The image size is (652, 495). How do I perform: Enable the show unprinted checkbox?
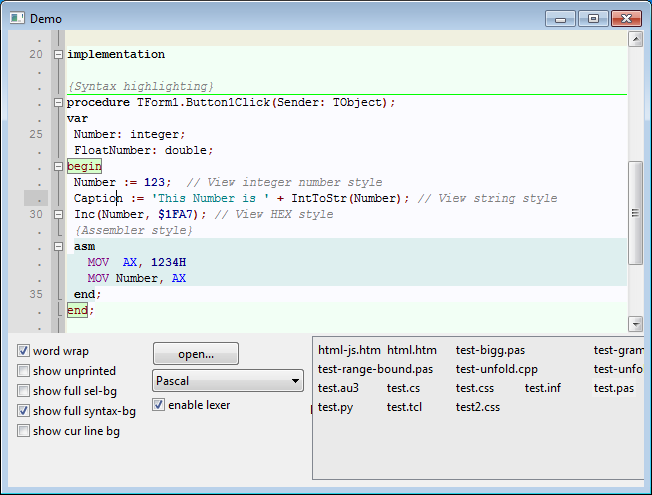click(x=23, y=371)
